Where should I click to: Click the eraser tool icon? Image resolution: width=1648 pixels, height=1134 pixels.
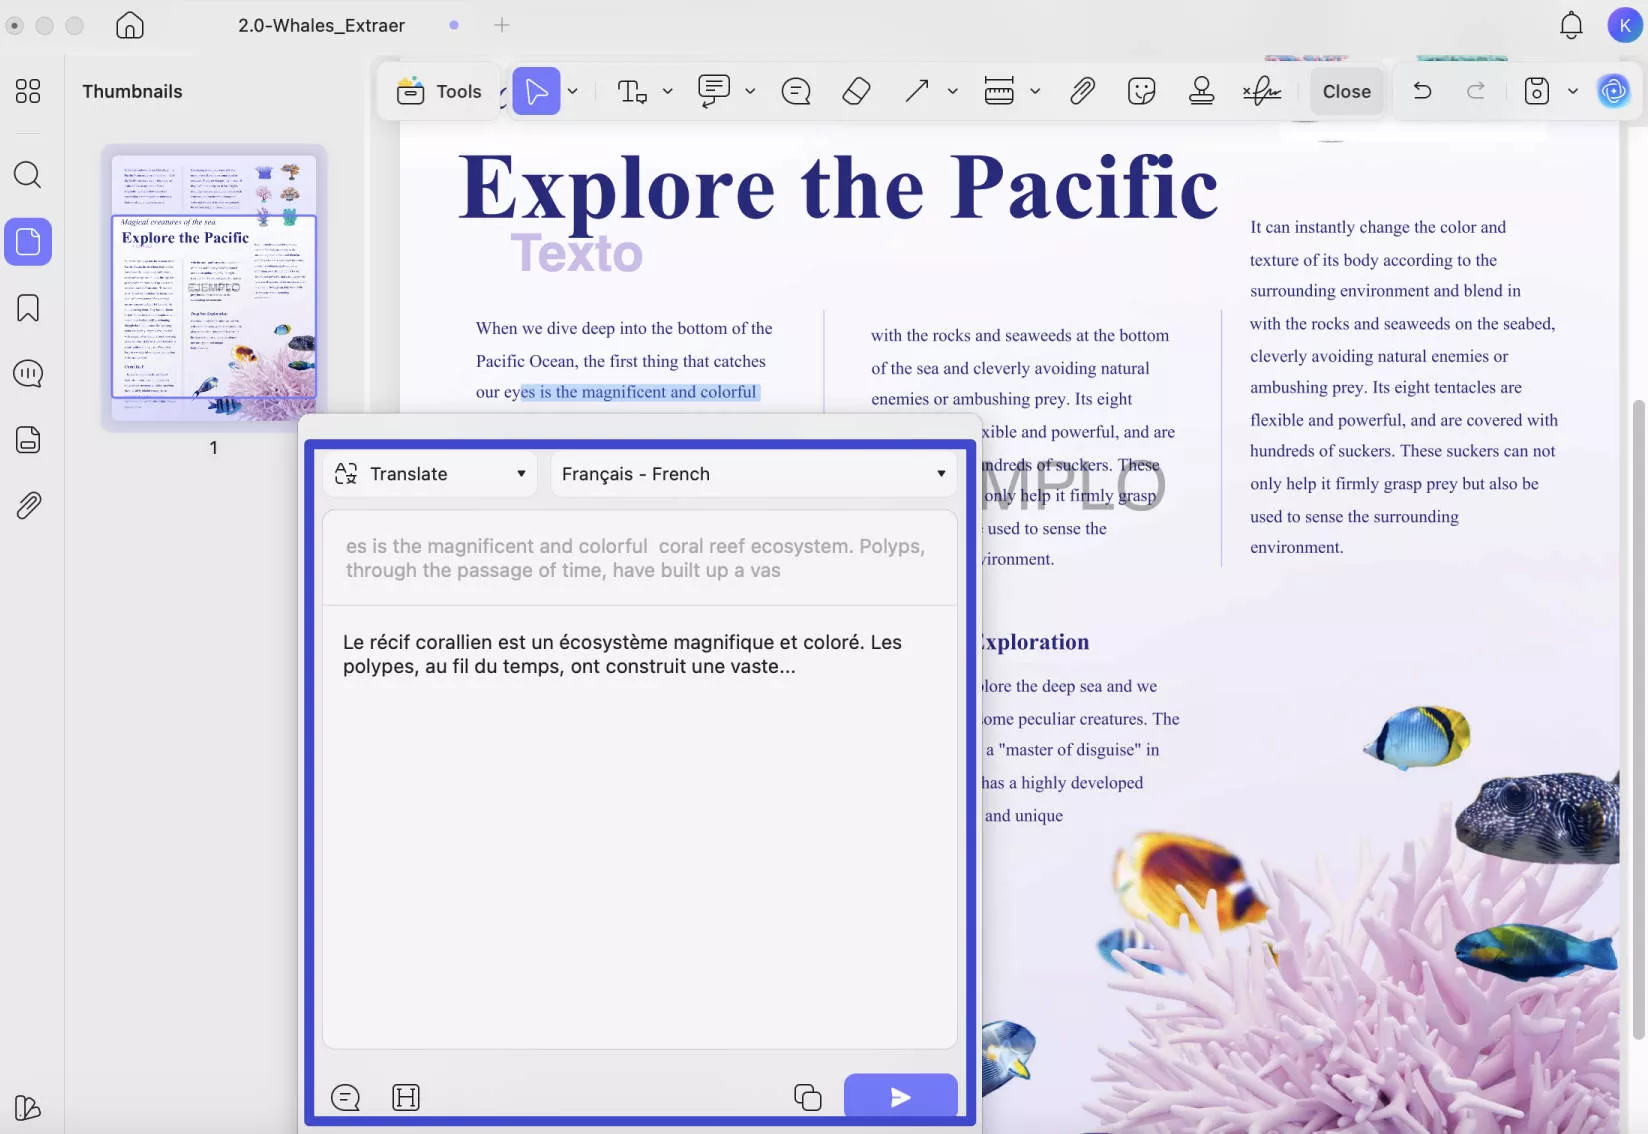click(x=856, y=92)
